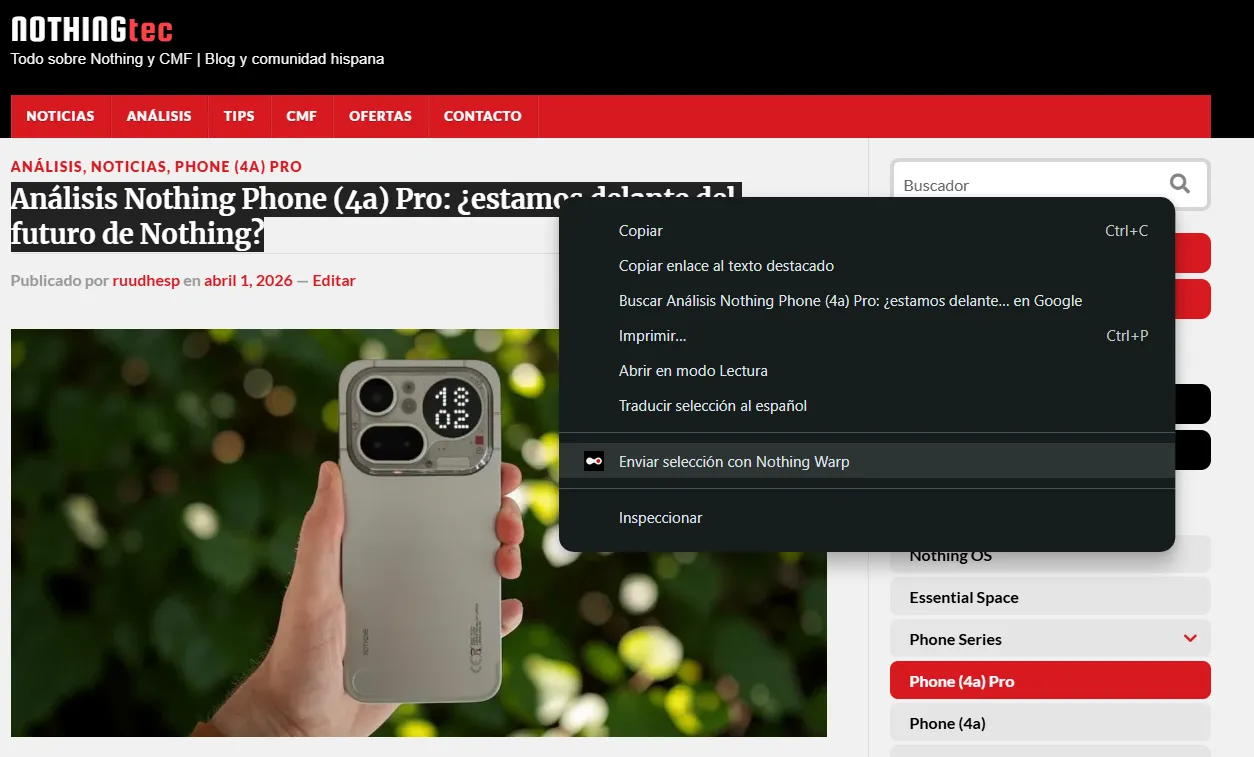Click the NOTHINGtec site logo
This screenshot has height=757, width=1254.
(x=92, y=30)
